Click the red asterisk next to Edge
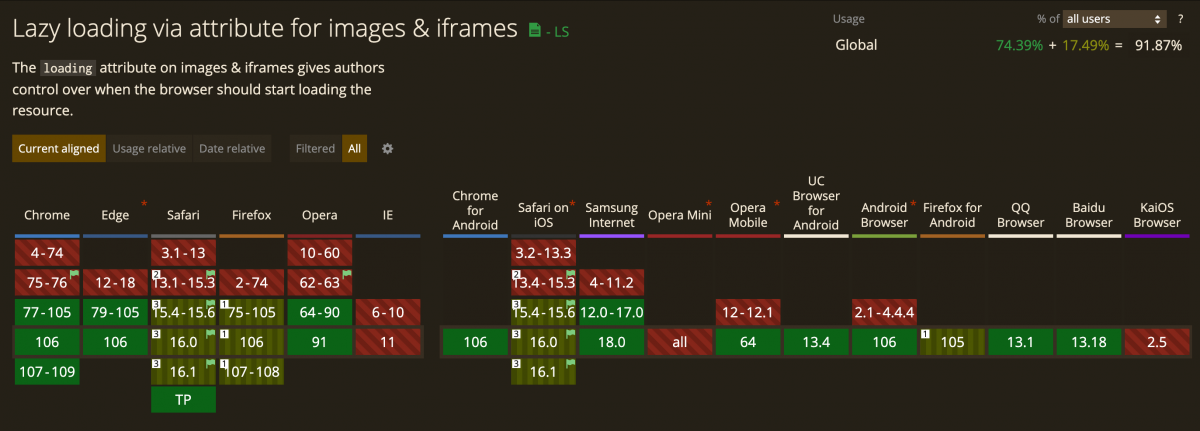The image size is (1200, 431). click(x=144, y=204)
